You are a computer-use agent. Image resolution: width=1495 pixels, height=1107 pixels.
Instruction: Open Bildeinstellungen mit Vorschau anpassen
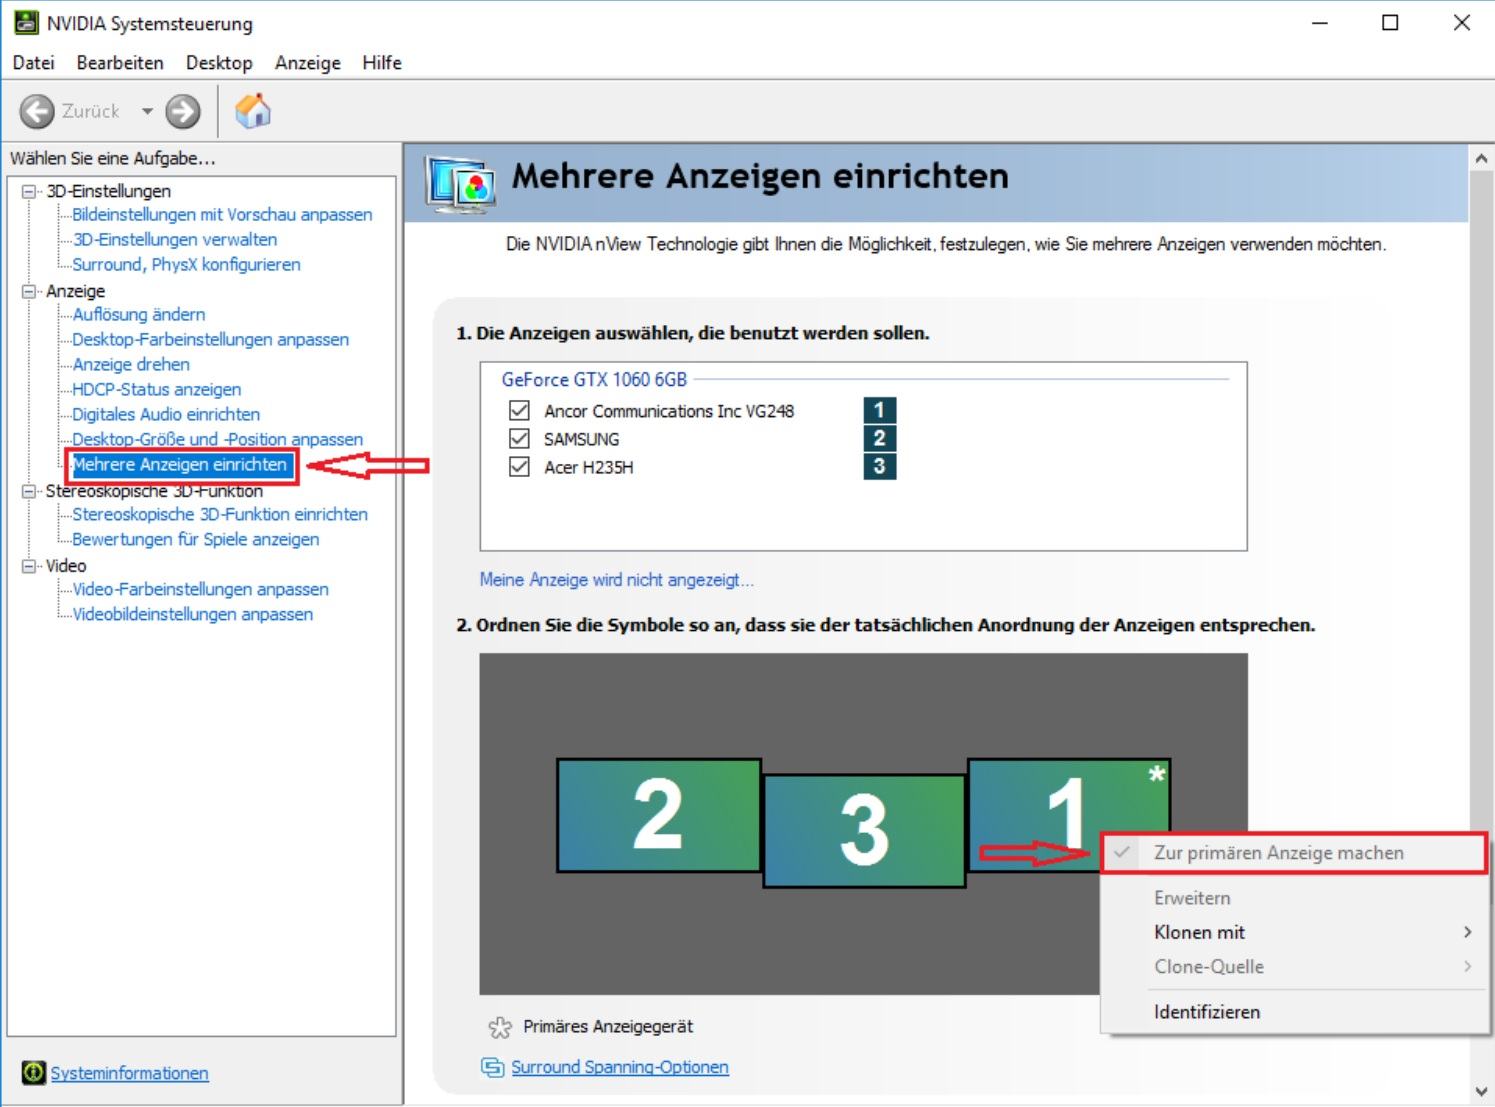click(222, 215)
